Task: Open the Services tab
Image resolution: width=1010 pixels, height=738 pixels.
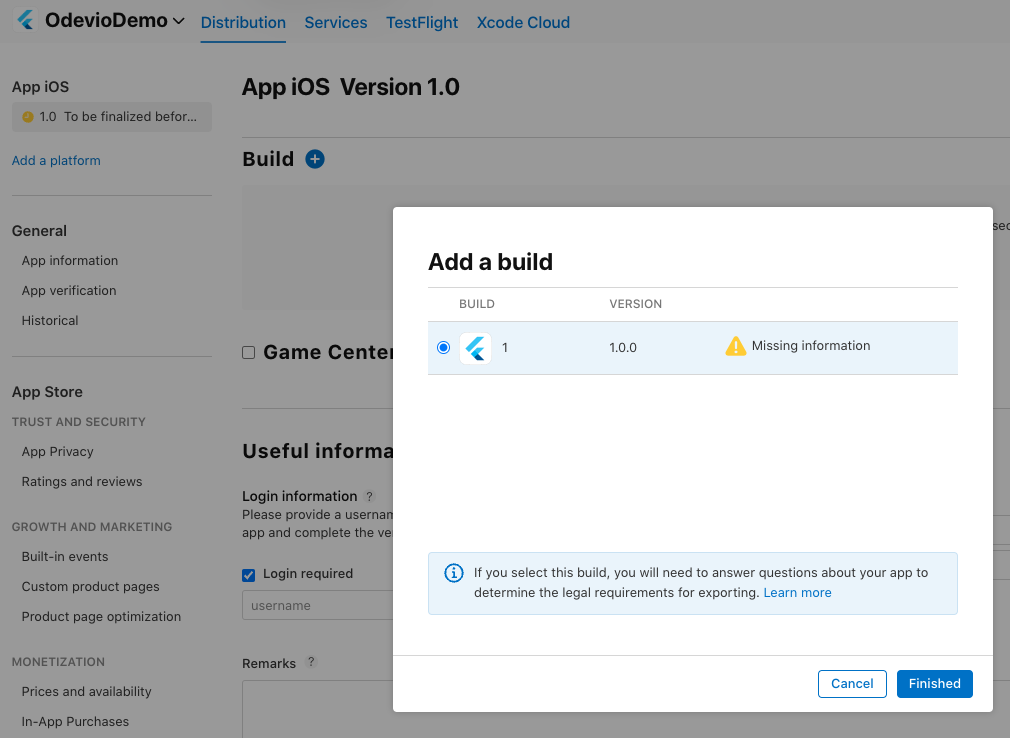Action: tap(336, 22)
